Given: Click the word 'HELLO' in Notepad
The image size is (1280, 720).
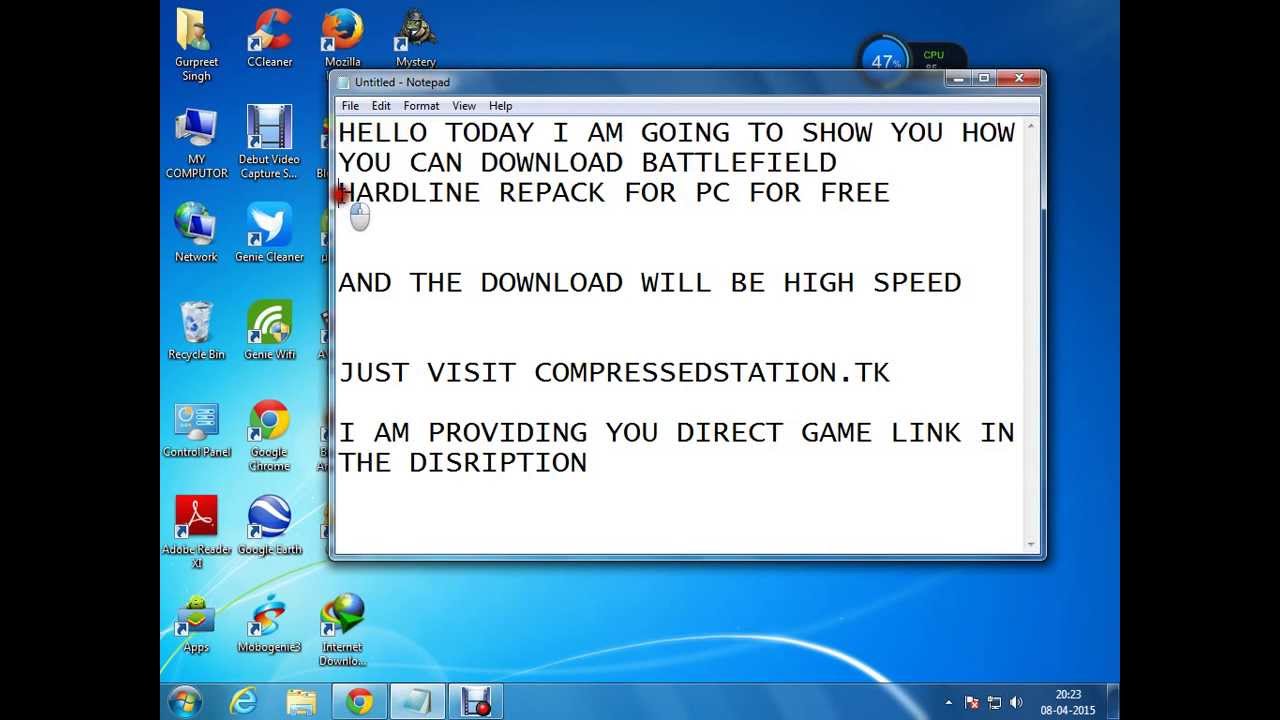Looking at the screenshot, I should pos(383,133).
